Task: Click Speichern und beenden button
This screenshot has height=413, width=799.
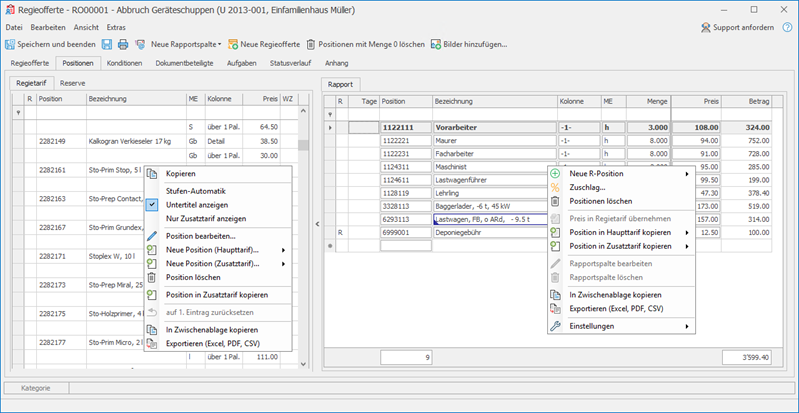Action: (x=50, y=44)
